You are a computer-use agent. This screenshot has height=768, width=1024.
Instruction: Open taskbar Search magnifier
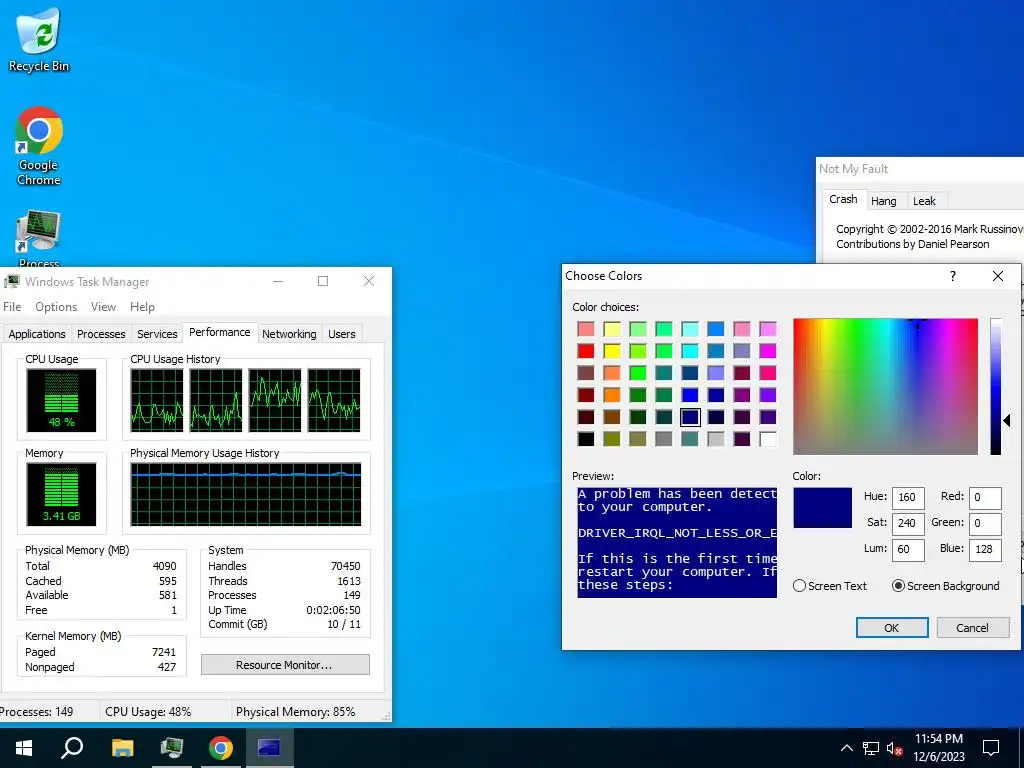pos(72,748)
